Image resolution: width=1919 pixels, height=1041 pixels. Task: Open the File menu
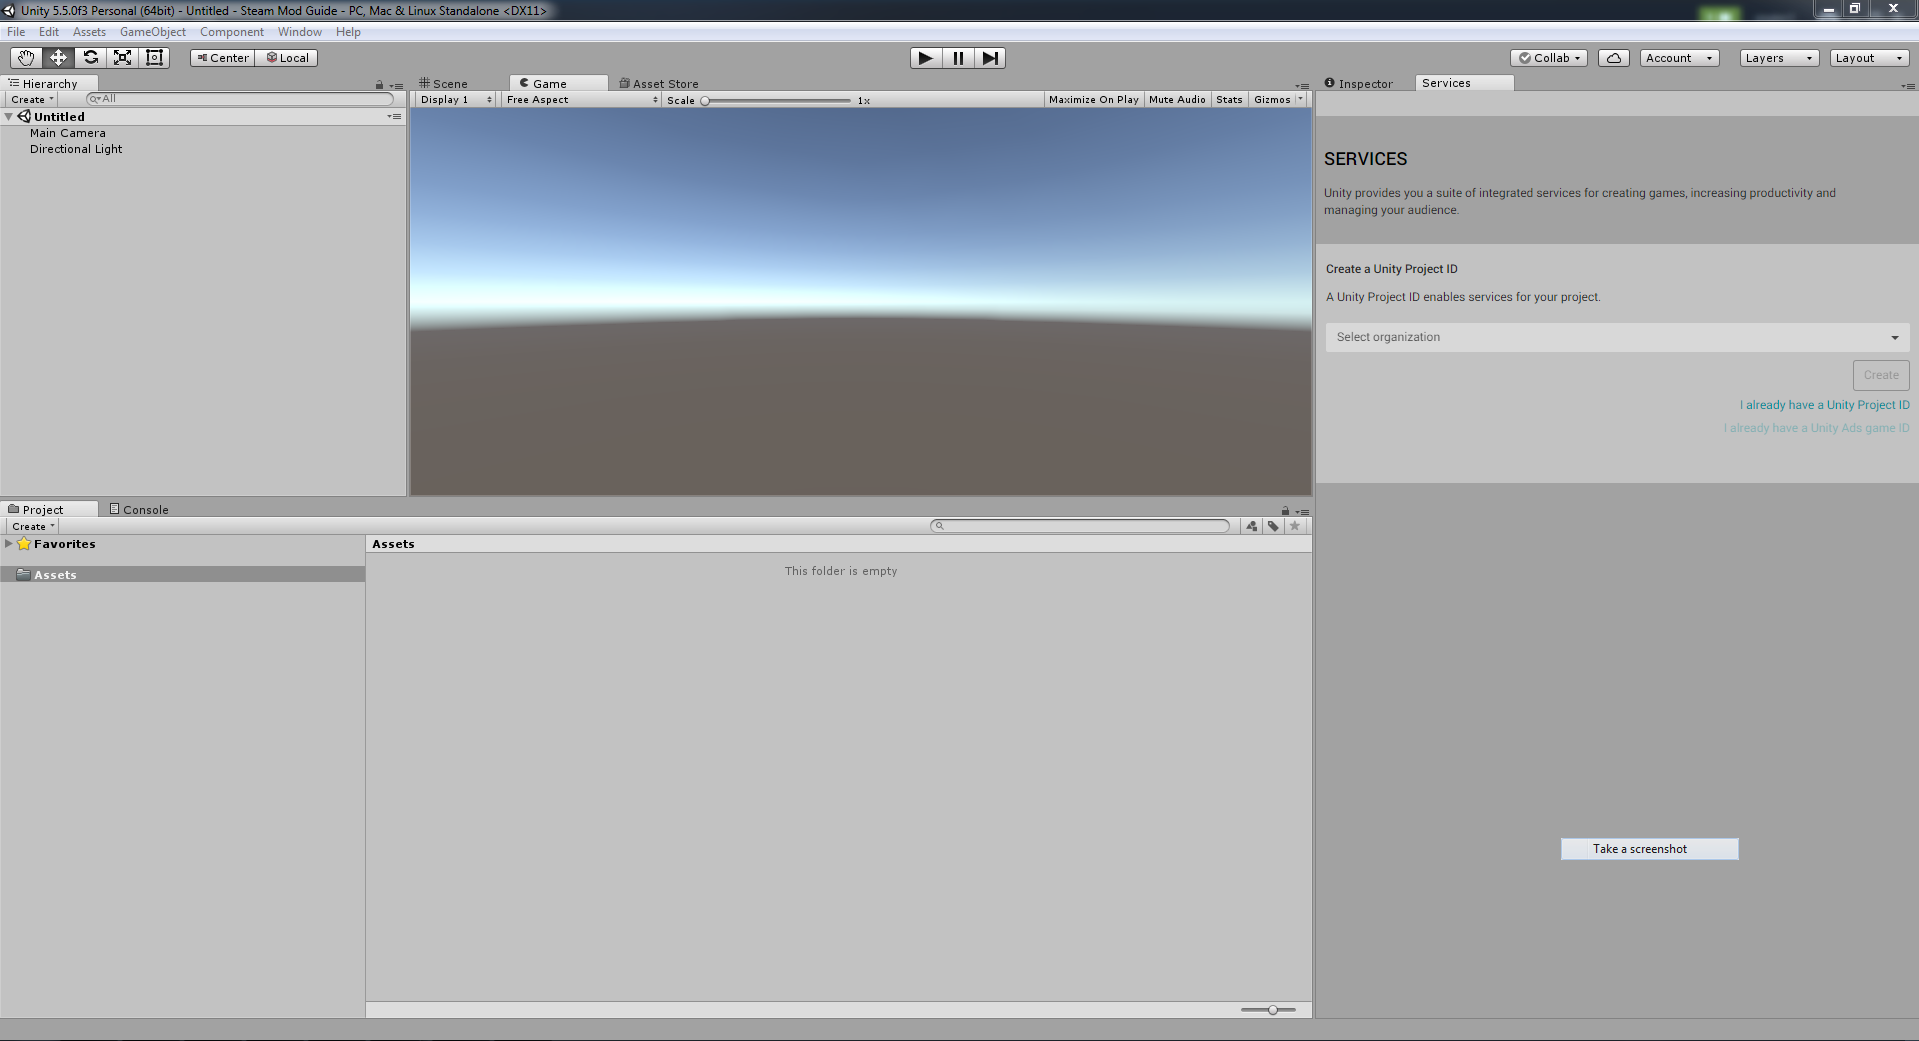pos(16,32)
